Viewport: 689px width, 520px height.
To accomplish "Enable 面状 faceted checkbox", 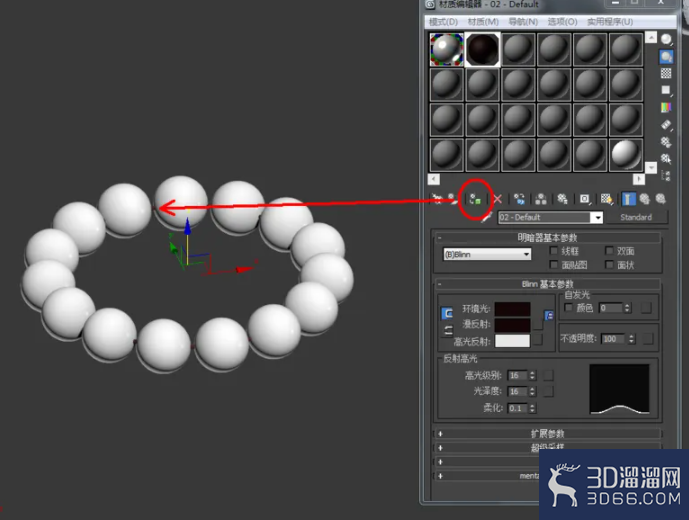I will pyautogui.click(x=609, y=264).
